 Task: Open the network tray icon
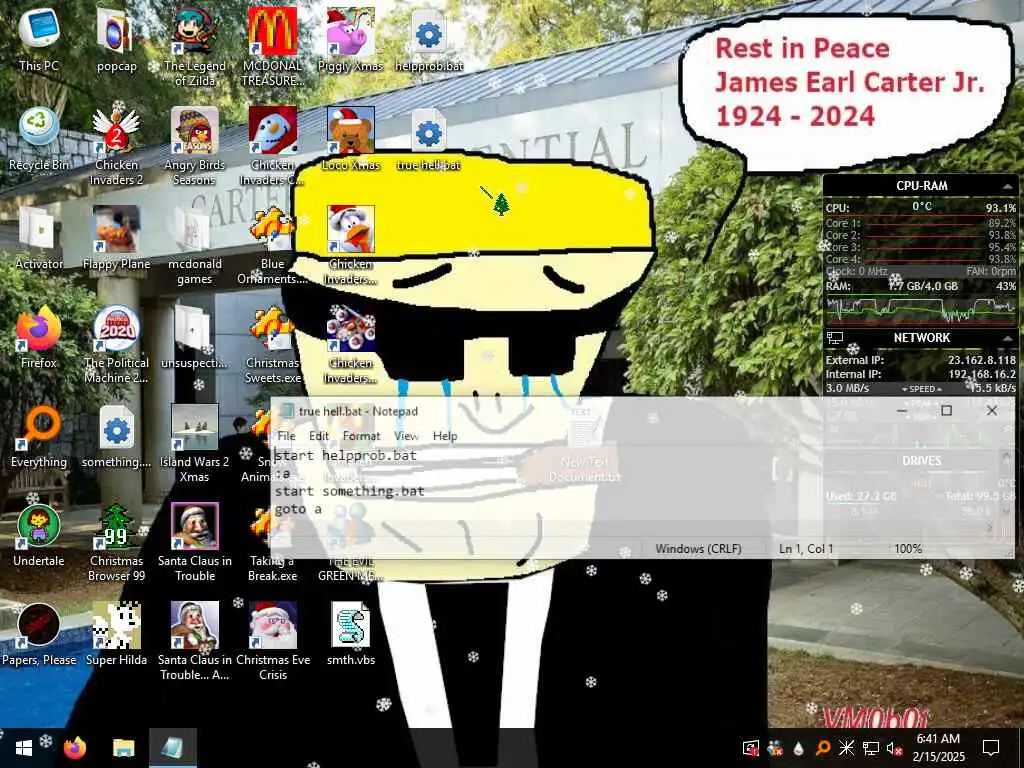(x=870, y=748)
